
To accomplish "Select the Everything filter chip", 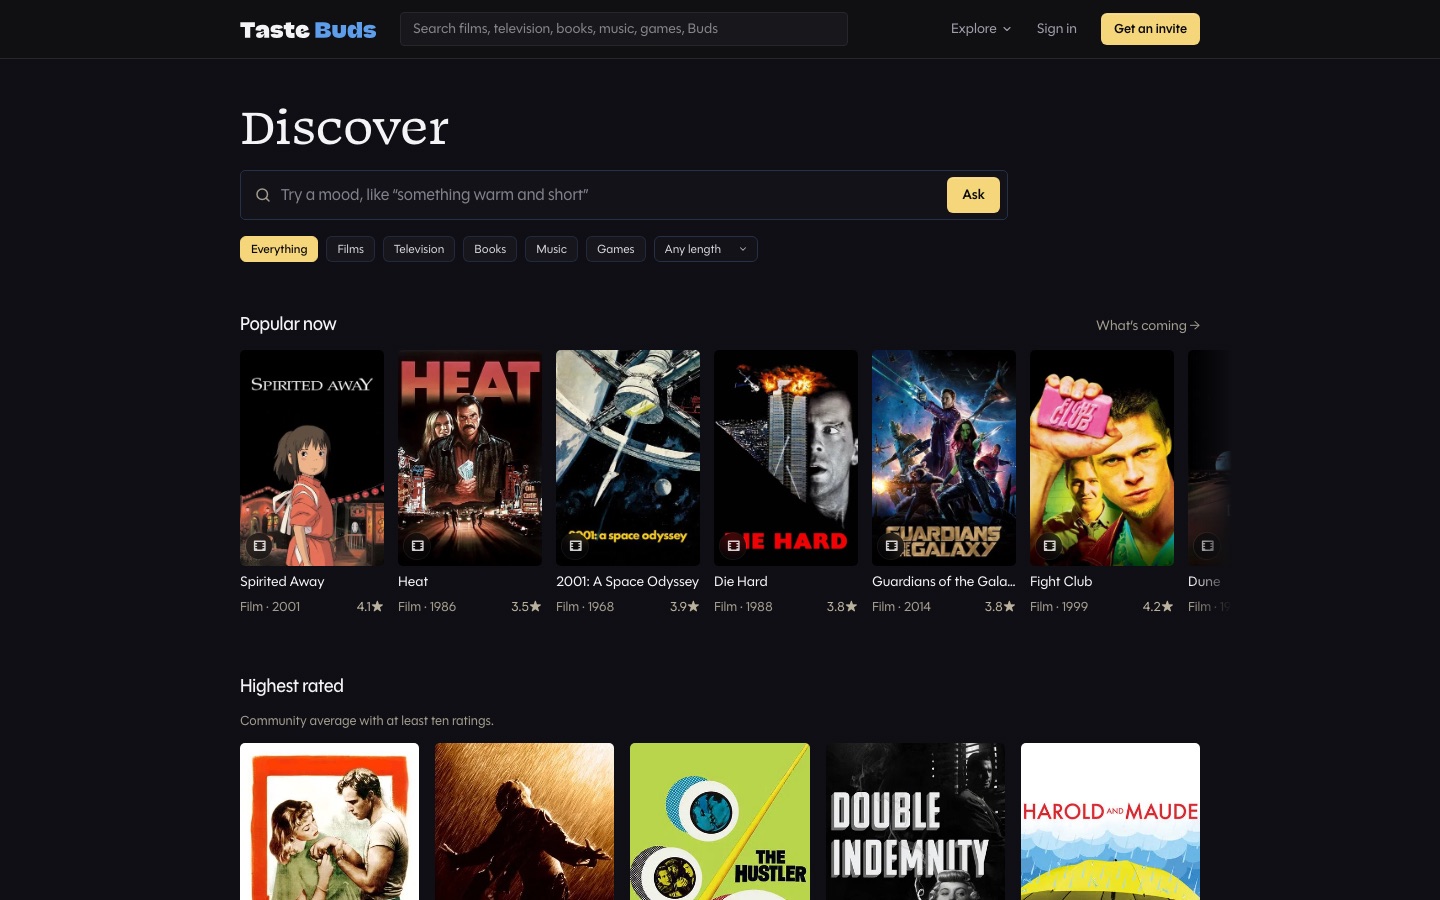I will [279, 249].
